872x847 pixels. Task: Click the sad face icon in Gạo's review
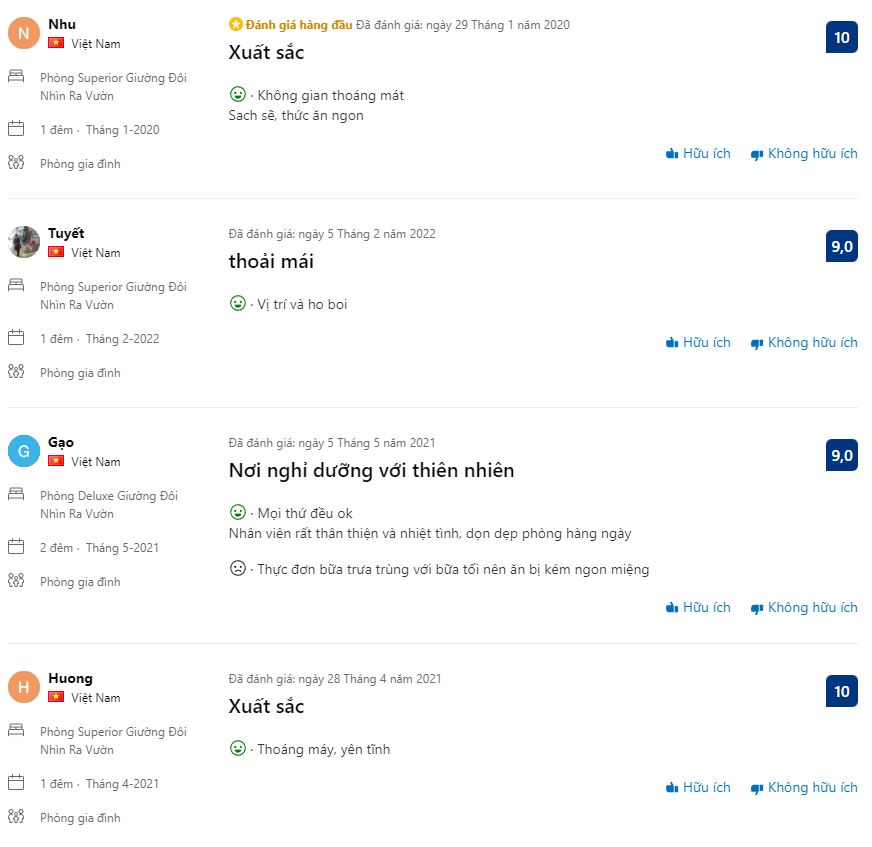tap(238, 569)
